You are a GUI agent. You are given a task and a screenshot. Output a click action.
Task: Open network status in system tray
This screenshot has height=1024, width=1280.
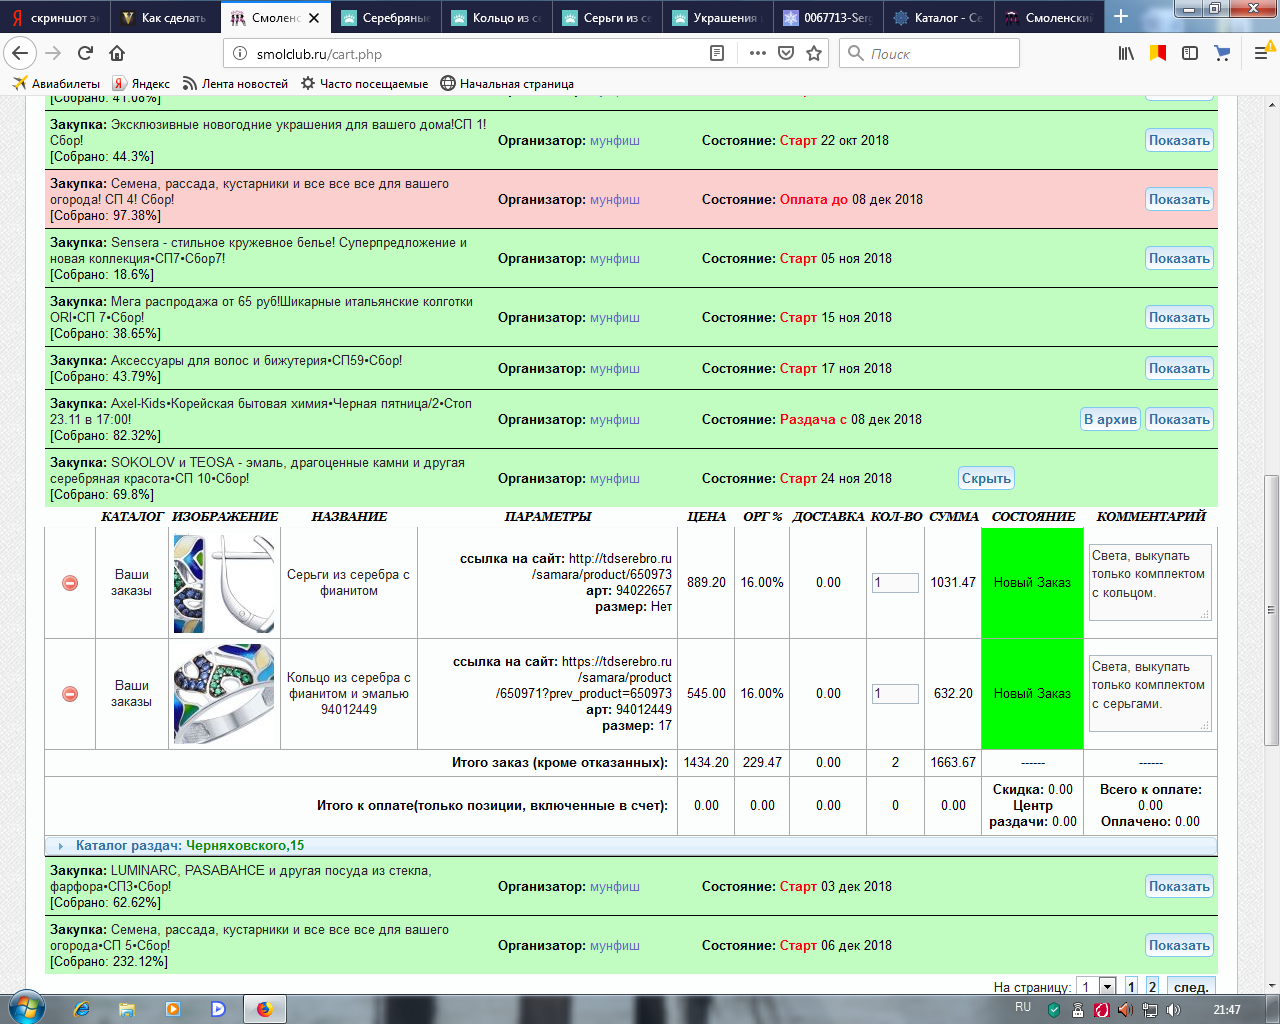pyautogui.click(x=1149, y=1010)
